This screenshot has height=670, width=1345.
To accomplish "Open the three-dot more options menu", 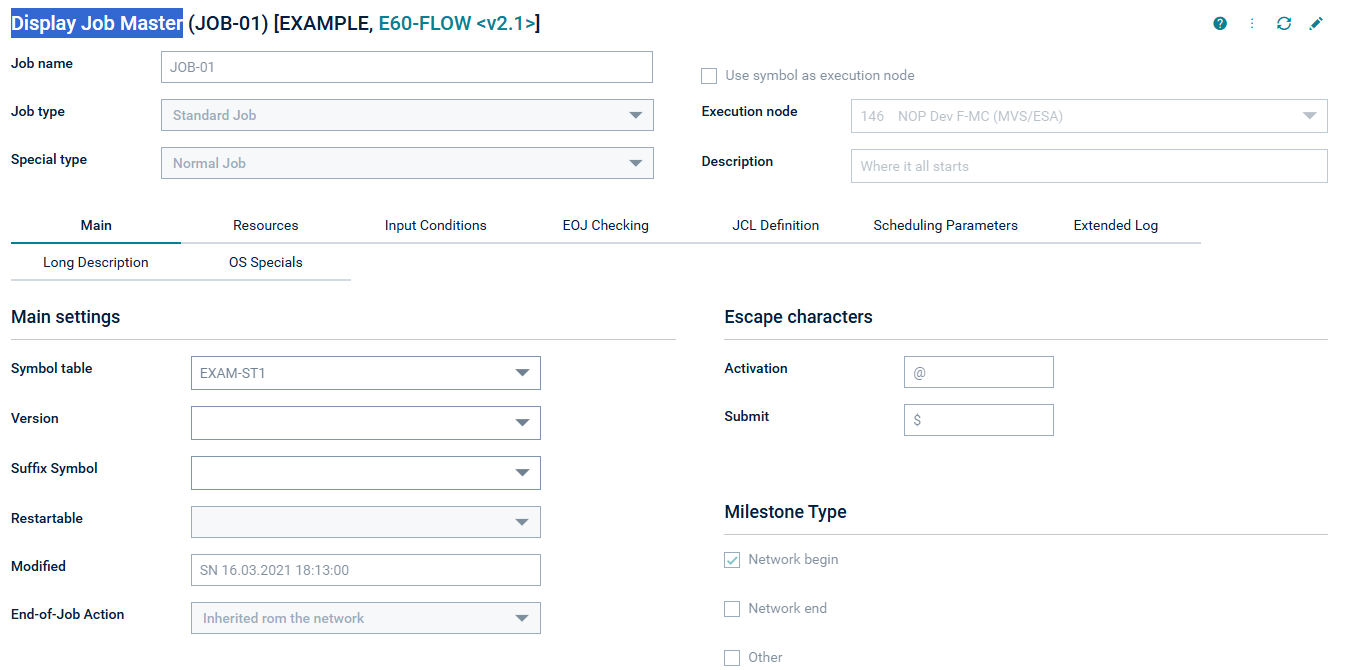I will tap(1252, 23).
